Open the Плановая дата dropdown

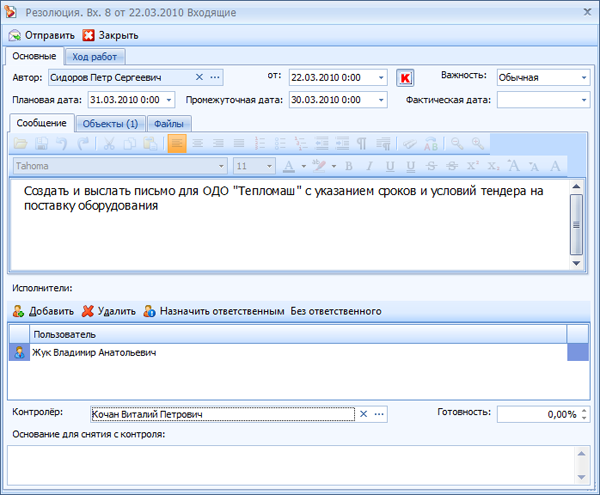[169, 100]
